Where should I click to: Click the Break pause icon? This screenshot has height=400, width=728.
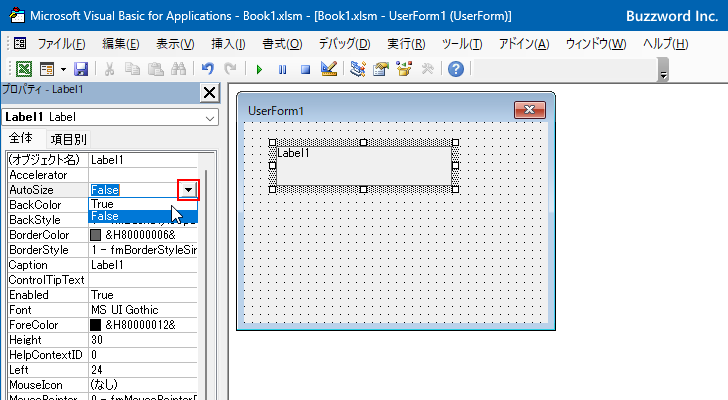[x=282, y=70]
